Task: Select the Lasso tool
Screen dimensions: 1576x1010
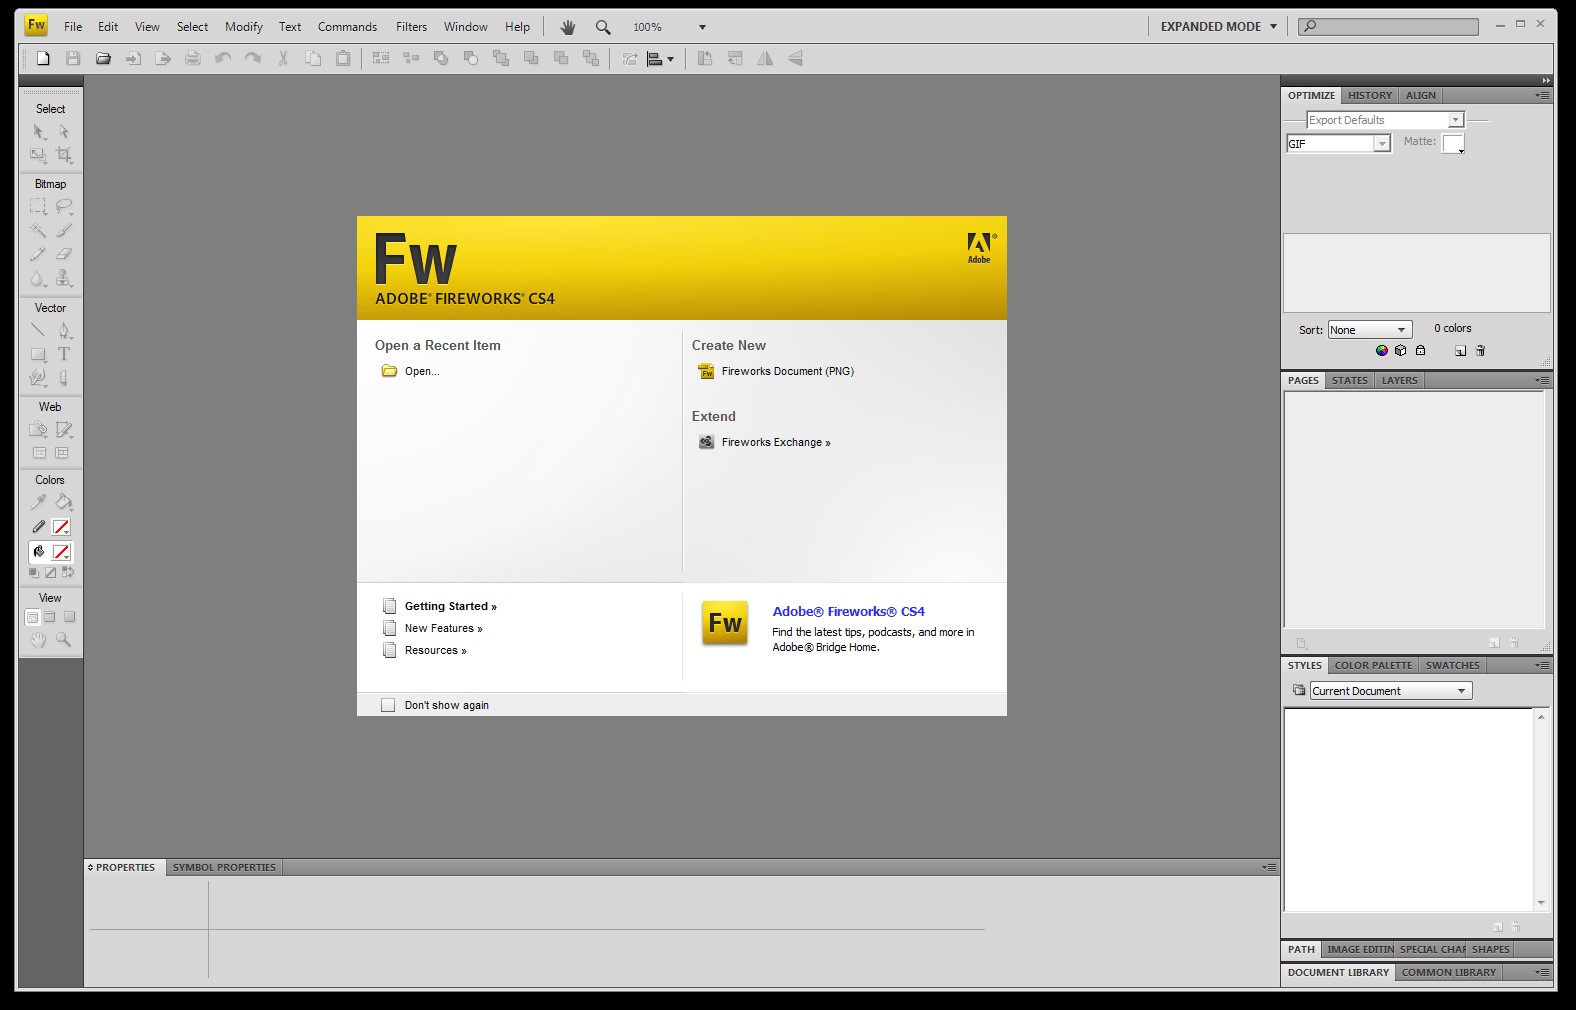Action: click(x=64, y=206)
